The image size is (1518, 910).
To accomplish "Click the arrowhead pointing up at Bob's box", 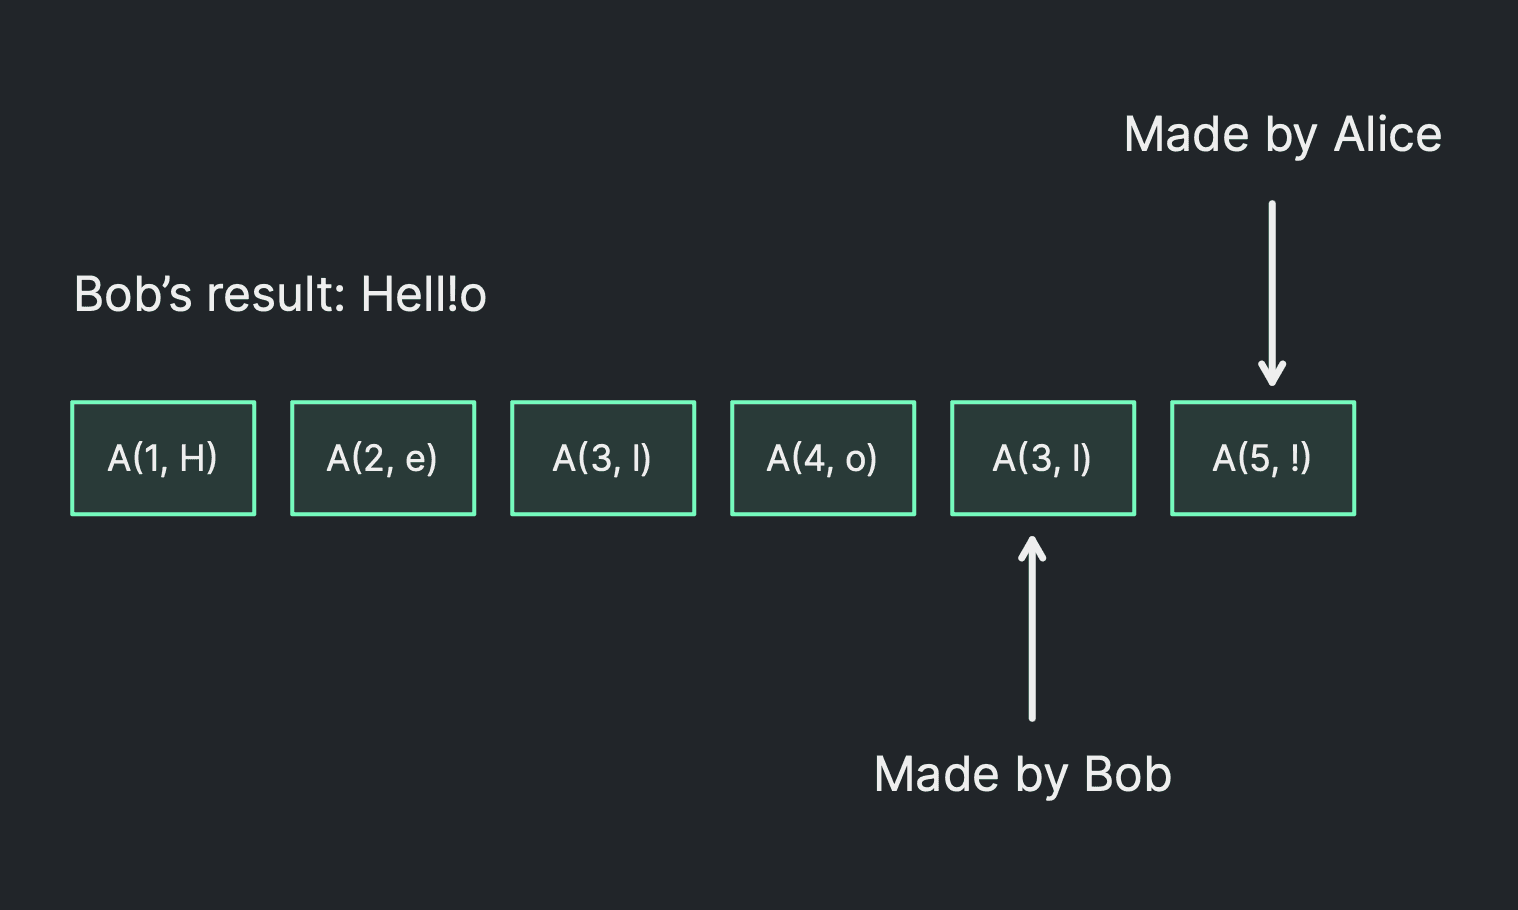I will (1032, 549).
